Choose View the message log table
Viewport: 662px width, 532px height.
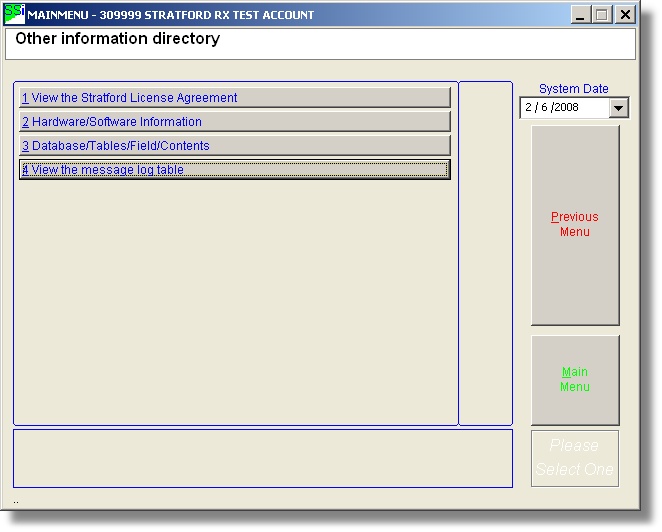tap(235, 170)
